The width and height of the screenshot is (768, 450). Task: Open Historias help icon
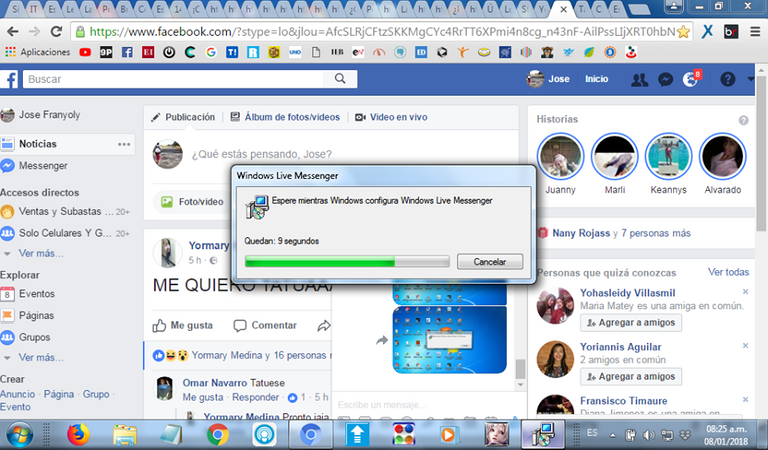coord(744,120)
